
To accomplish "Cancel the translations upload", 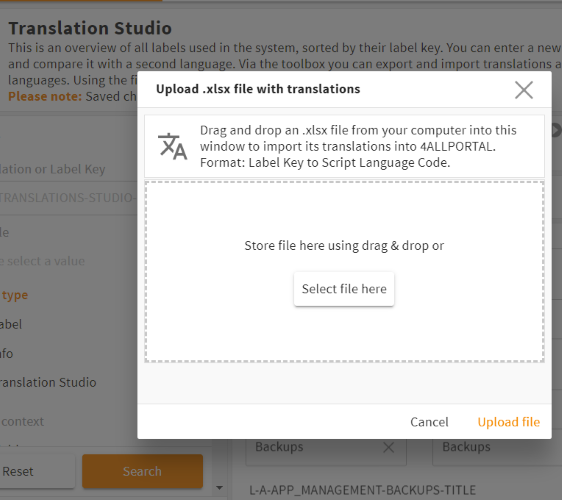I will (429, 422).
